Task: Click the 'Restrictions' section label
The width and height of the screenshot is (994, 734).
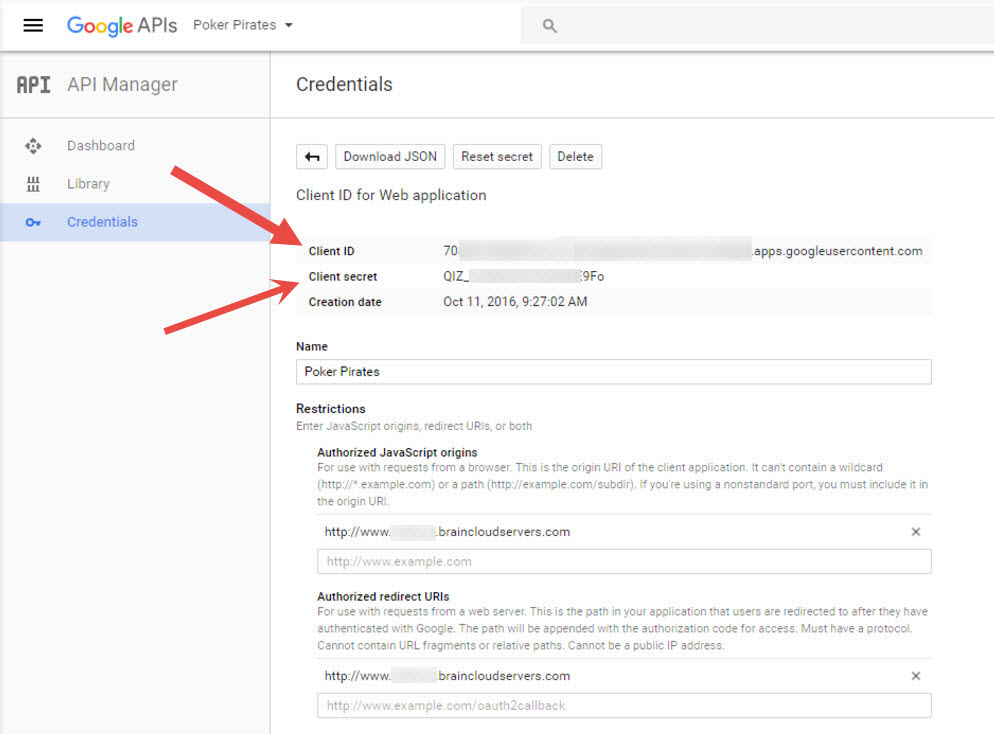Action: pos(331,409)
